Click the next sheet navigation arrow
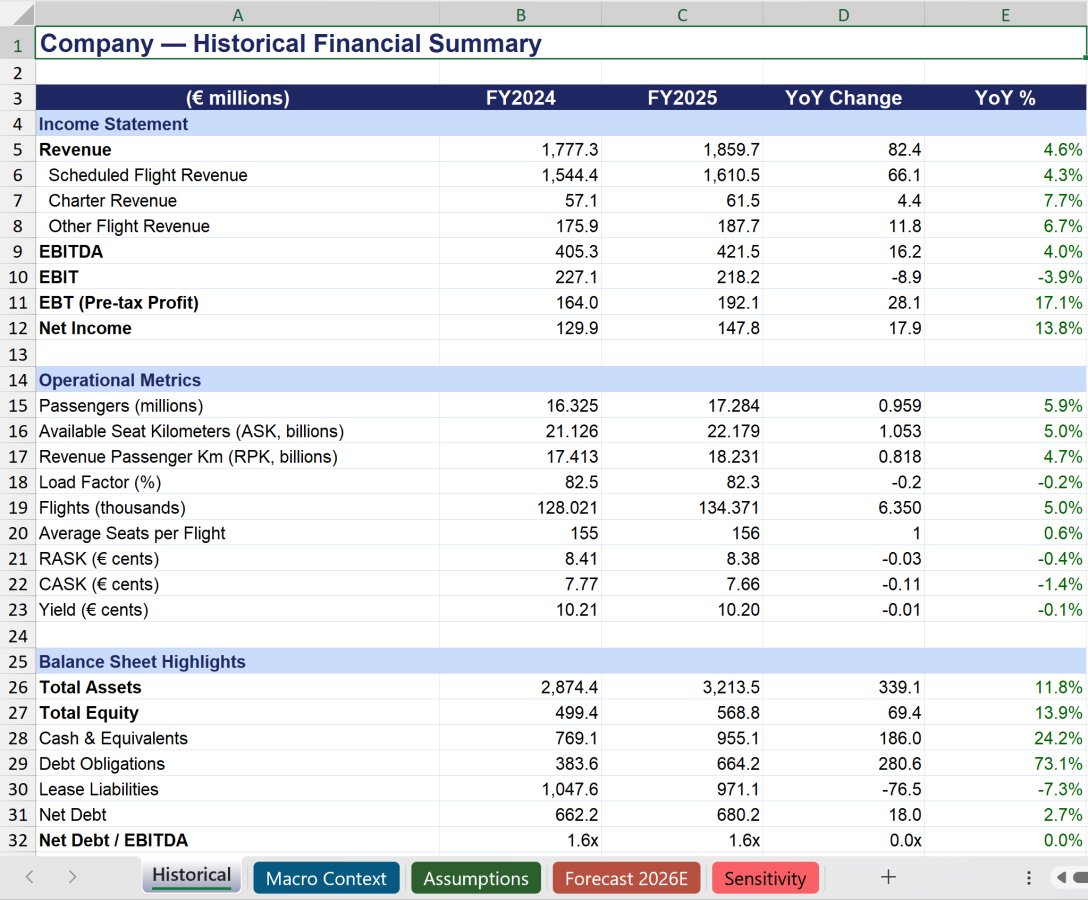 pyautogui.click(x=72, y=877)
